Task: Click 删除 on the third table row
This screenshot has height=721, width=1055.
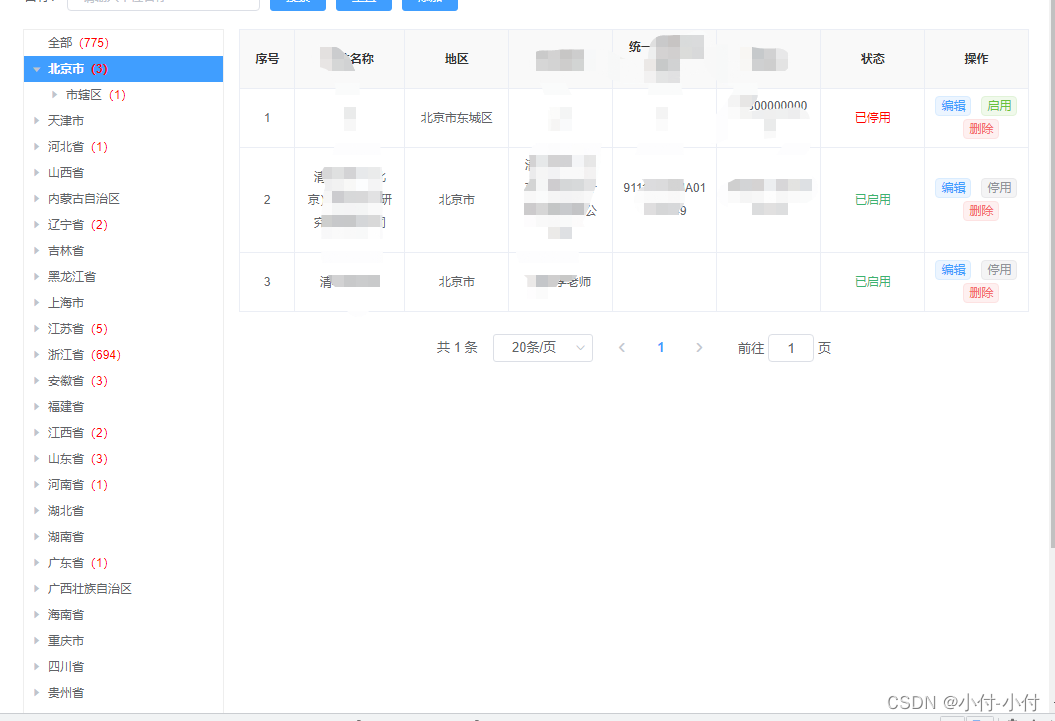Action: click(980, 292)
